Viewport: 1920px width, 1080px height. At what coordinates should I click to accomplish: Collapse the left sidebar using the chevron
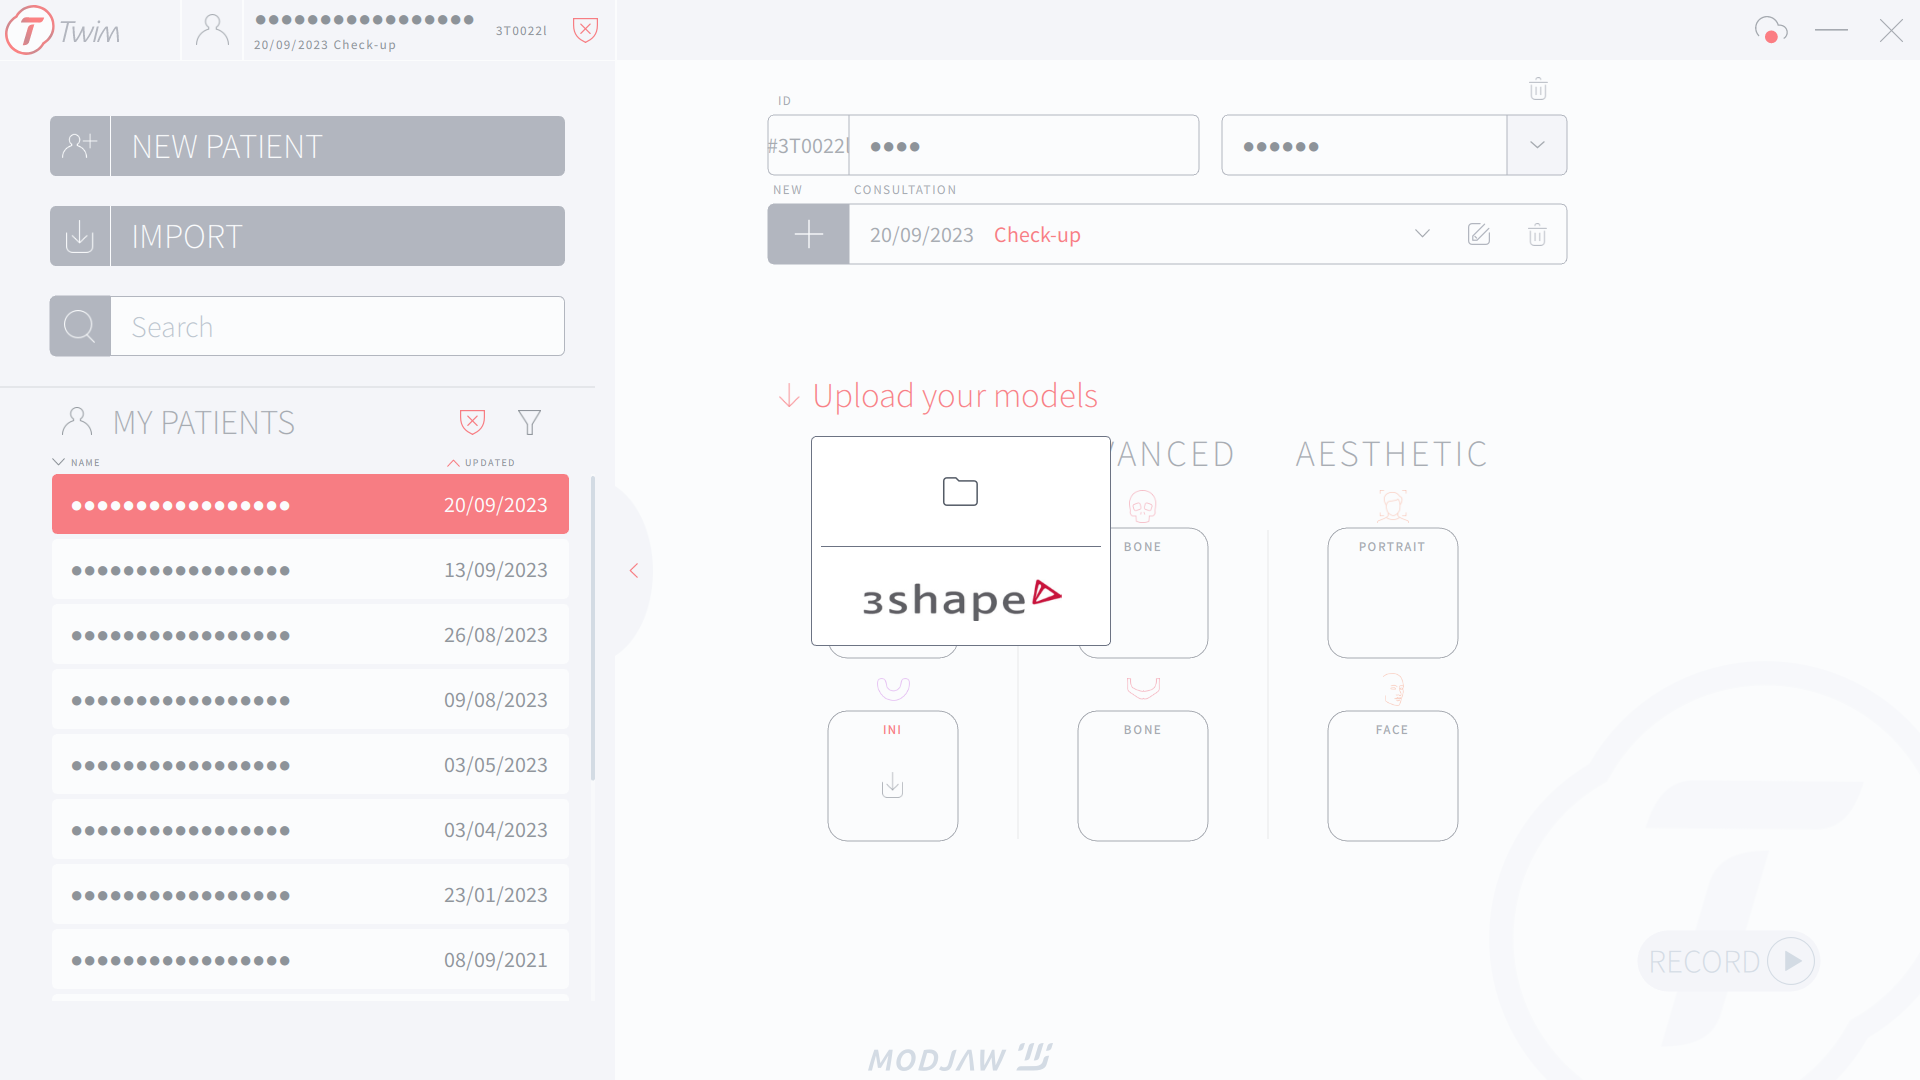point(633,570)
